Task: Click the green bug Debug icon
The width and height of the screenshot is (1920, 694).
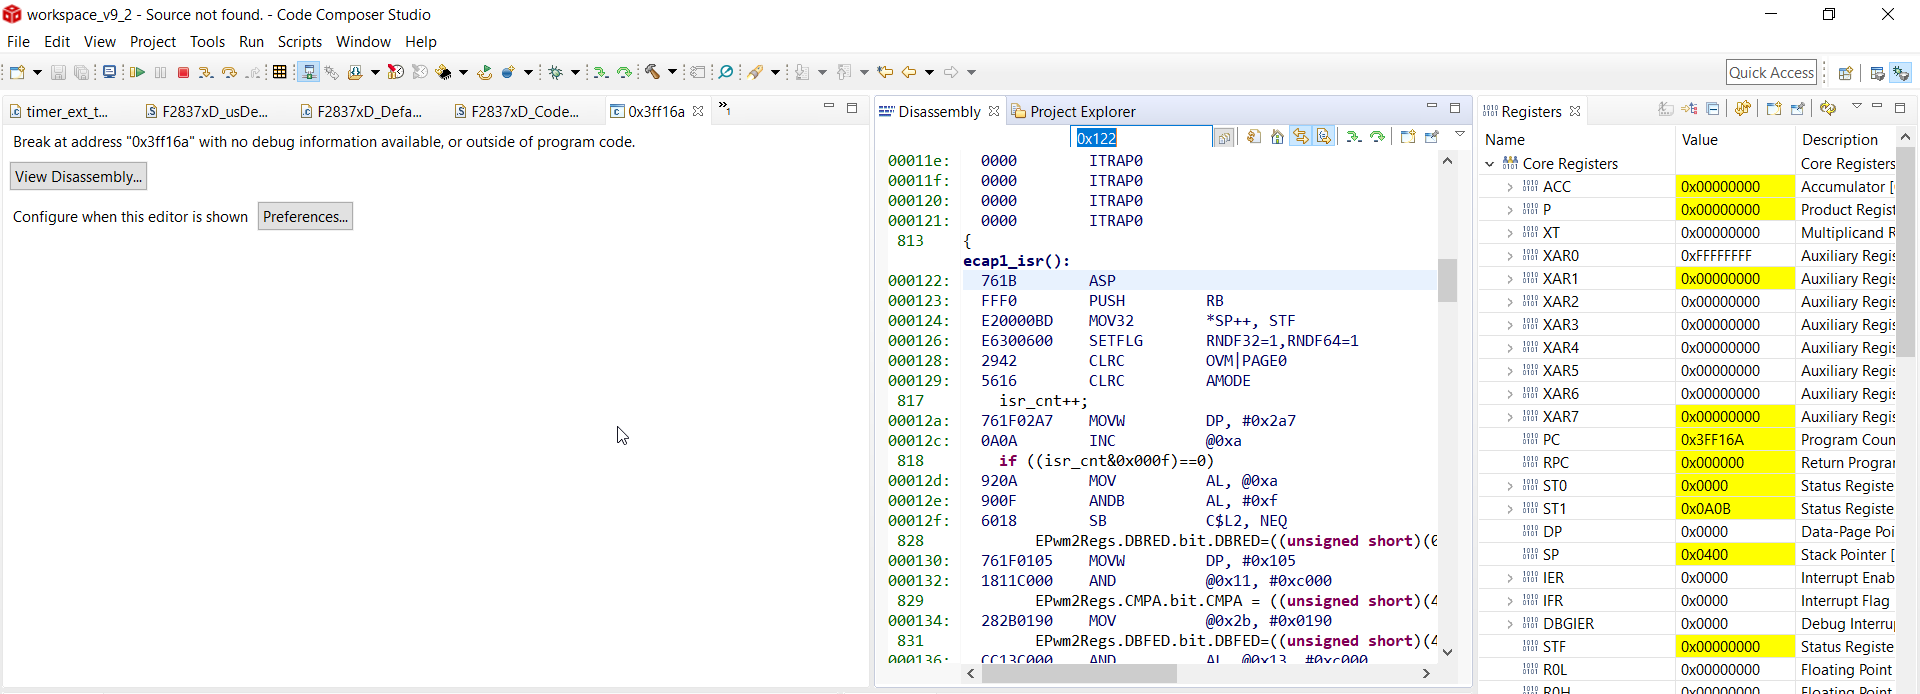Action: pyautogui.click(x=556, y=72)
